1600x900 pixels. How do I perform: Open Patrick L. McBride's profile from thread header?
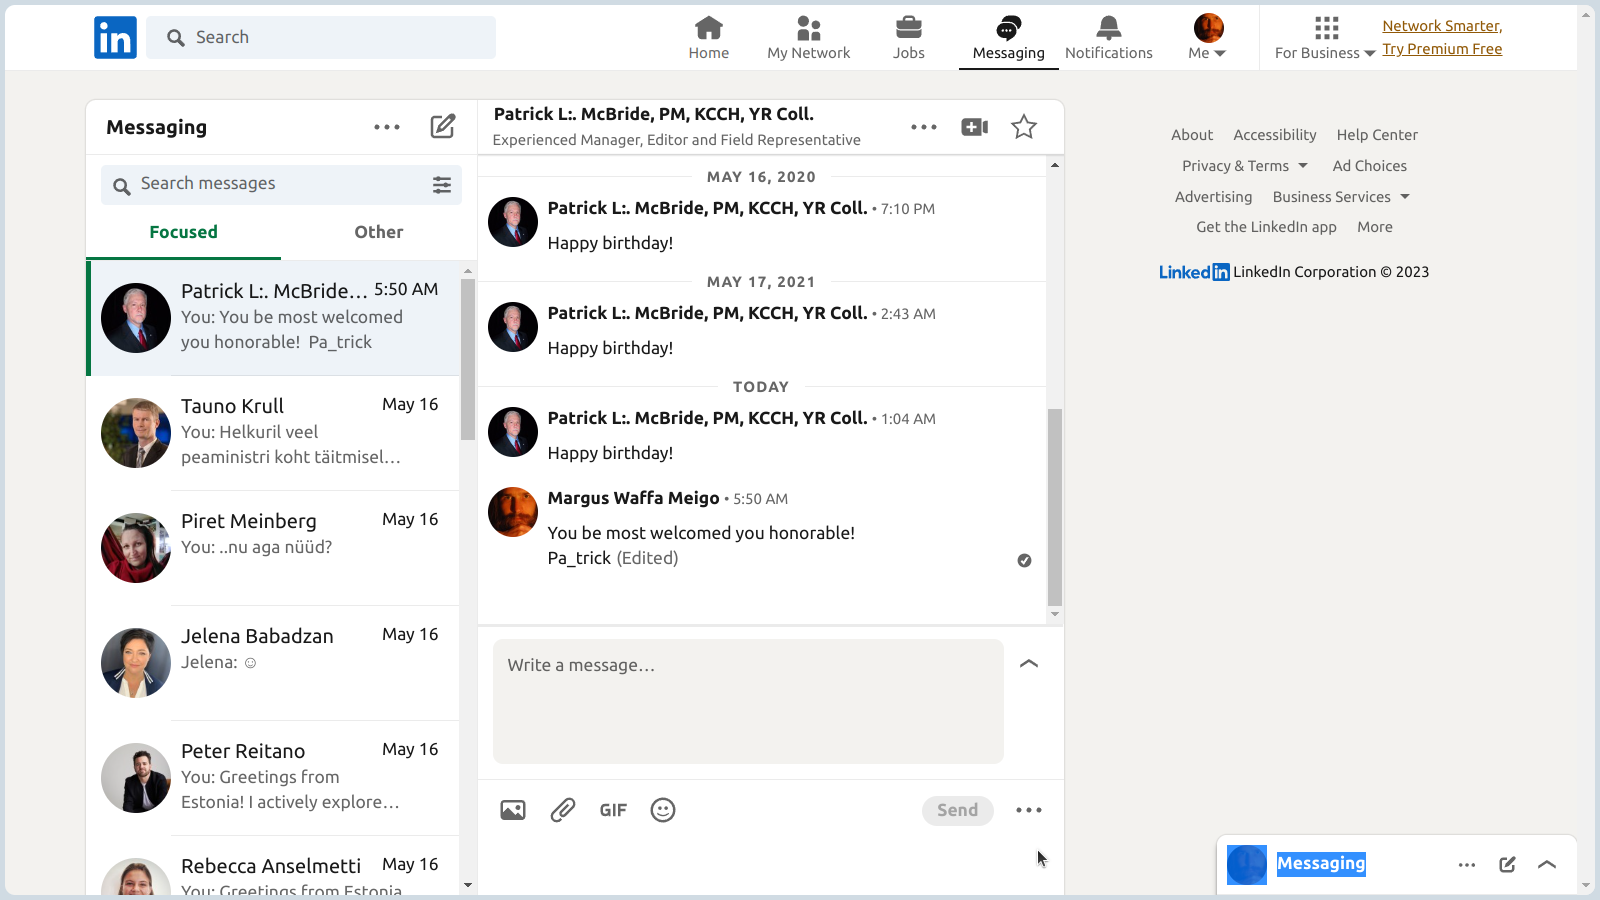pos(654,114)
